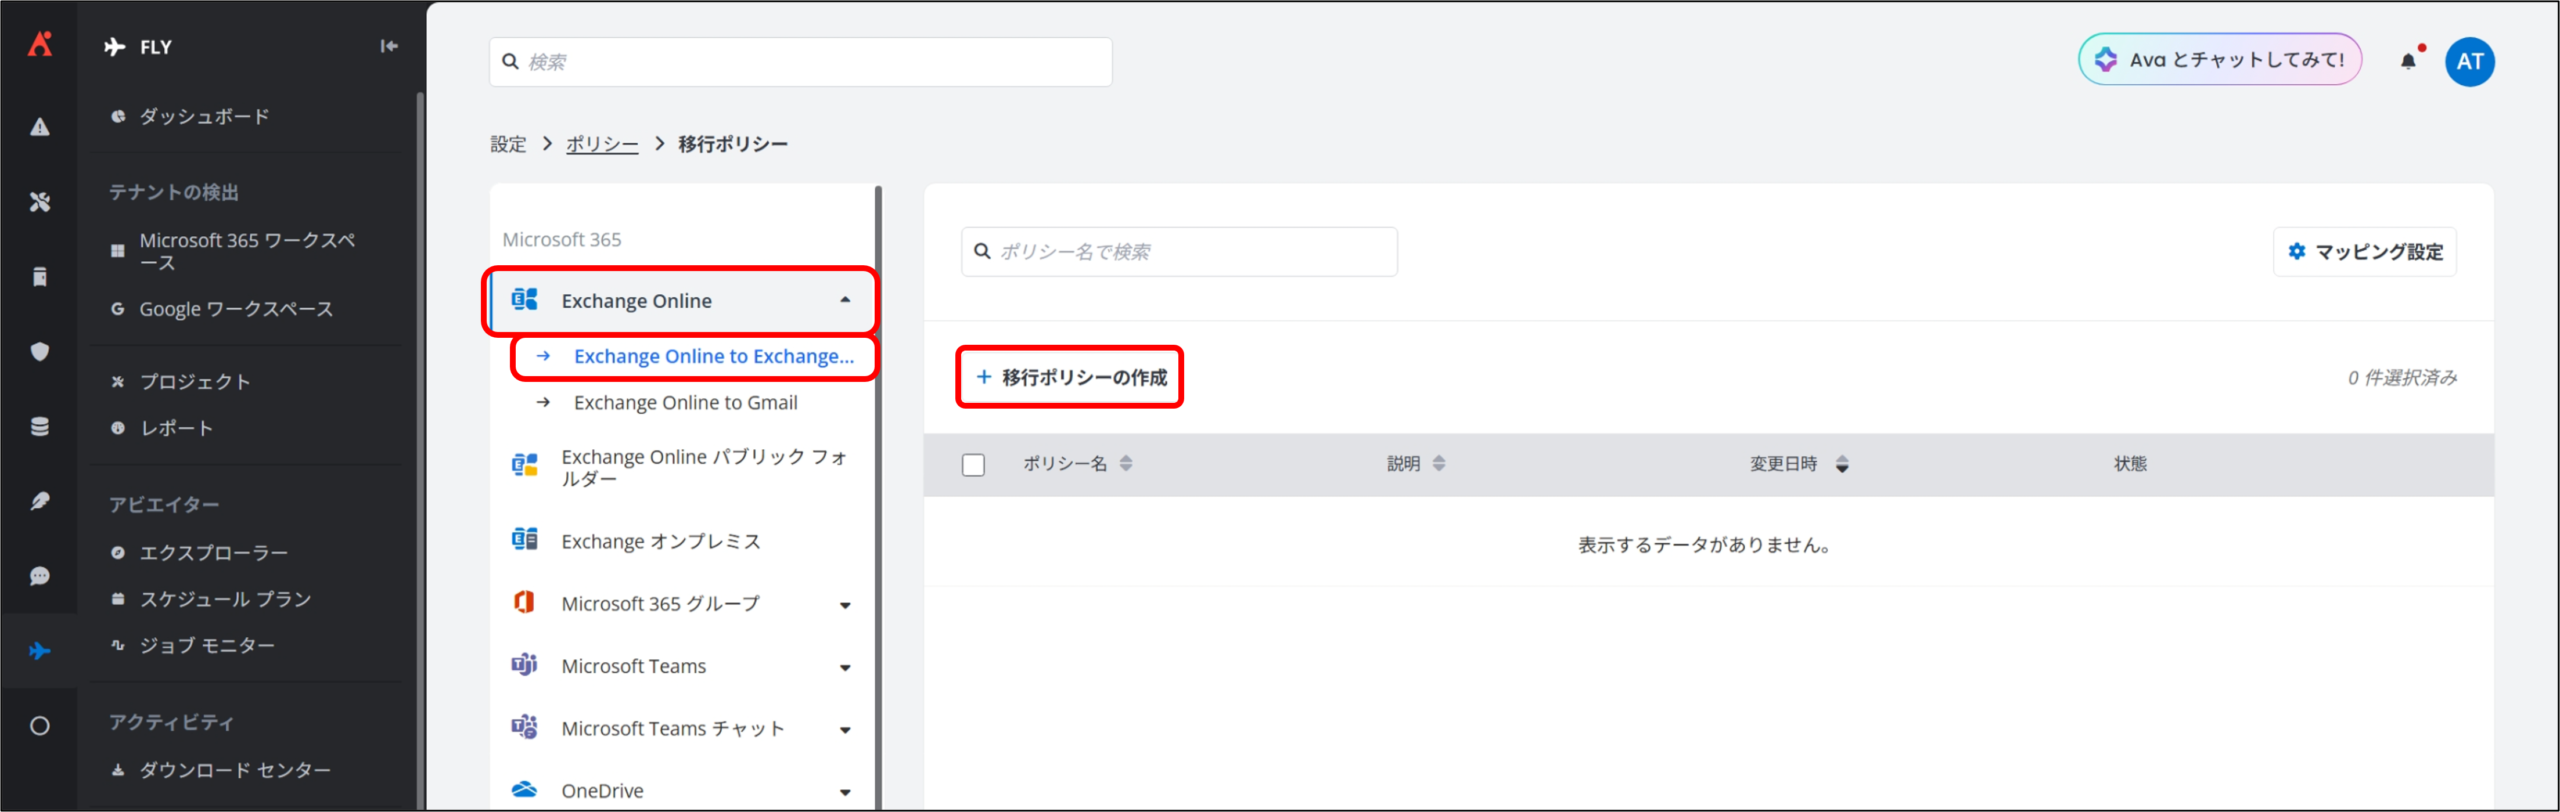2560x812 pixels.
Task: Click the warning triangle icon in left rail
Action: pos(40,127)
